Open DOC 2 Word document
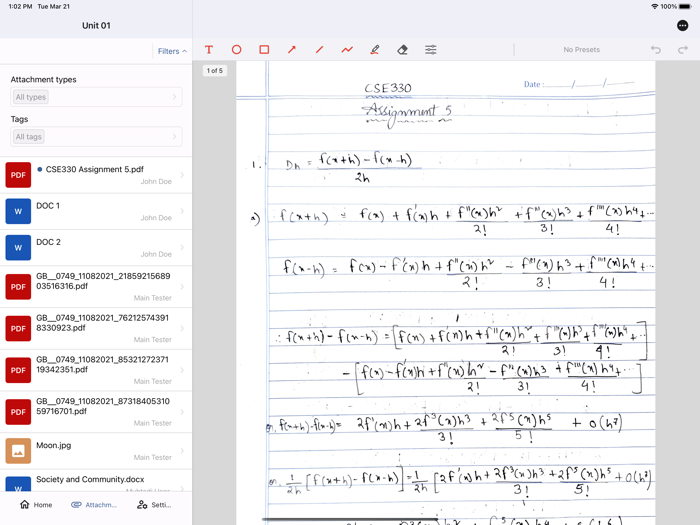This screenshot has width=700, height=525. [x=96, y=248]
